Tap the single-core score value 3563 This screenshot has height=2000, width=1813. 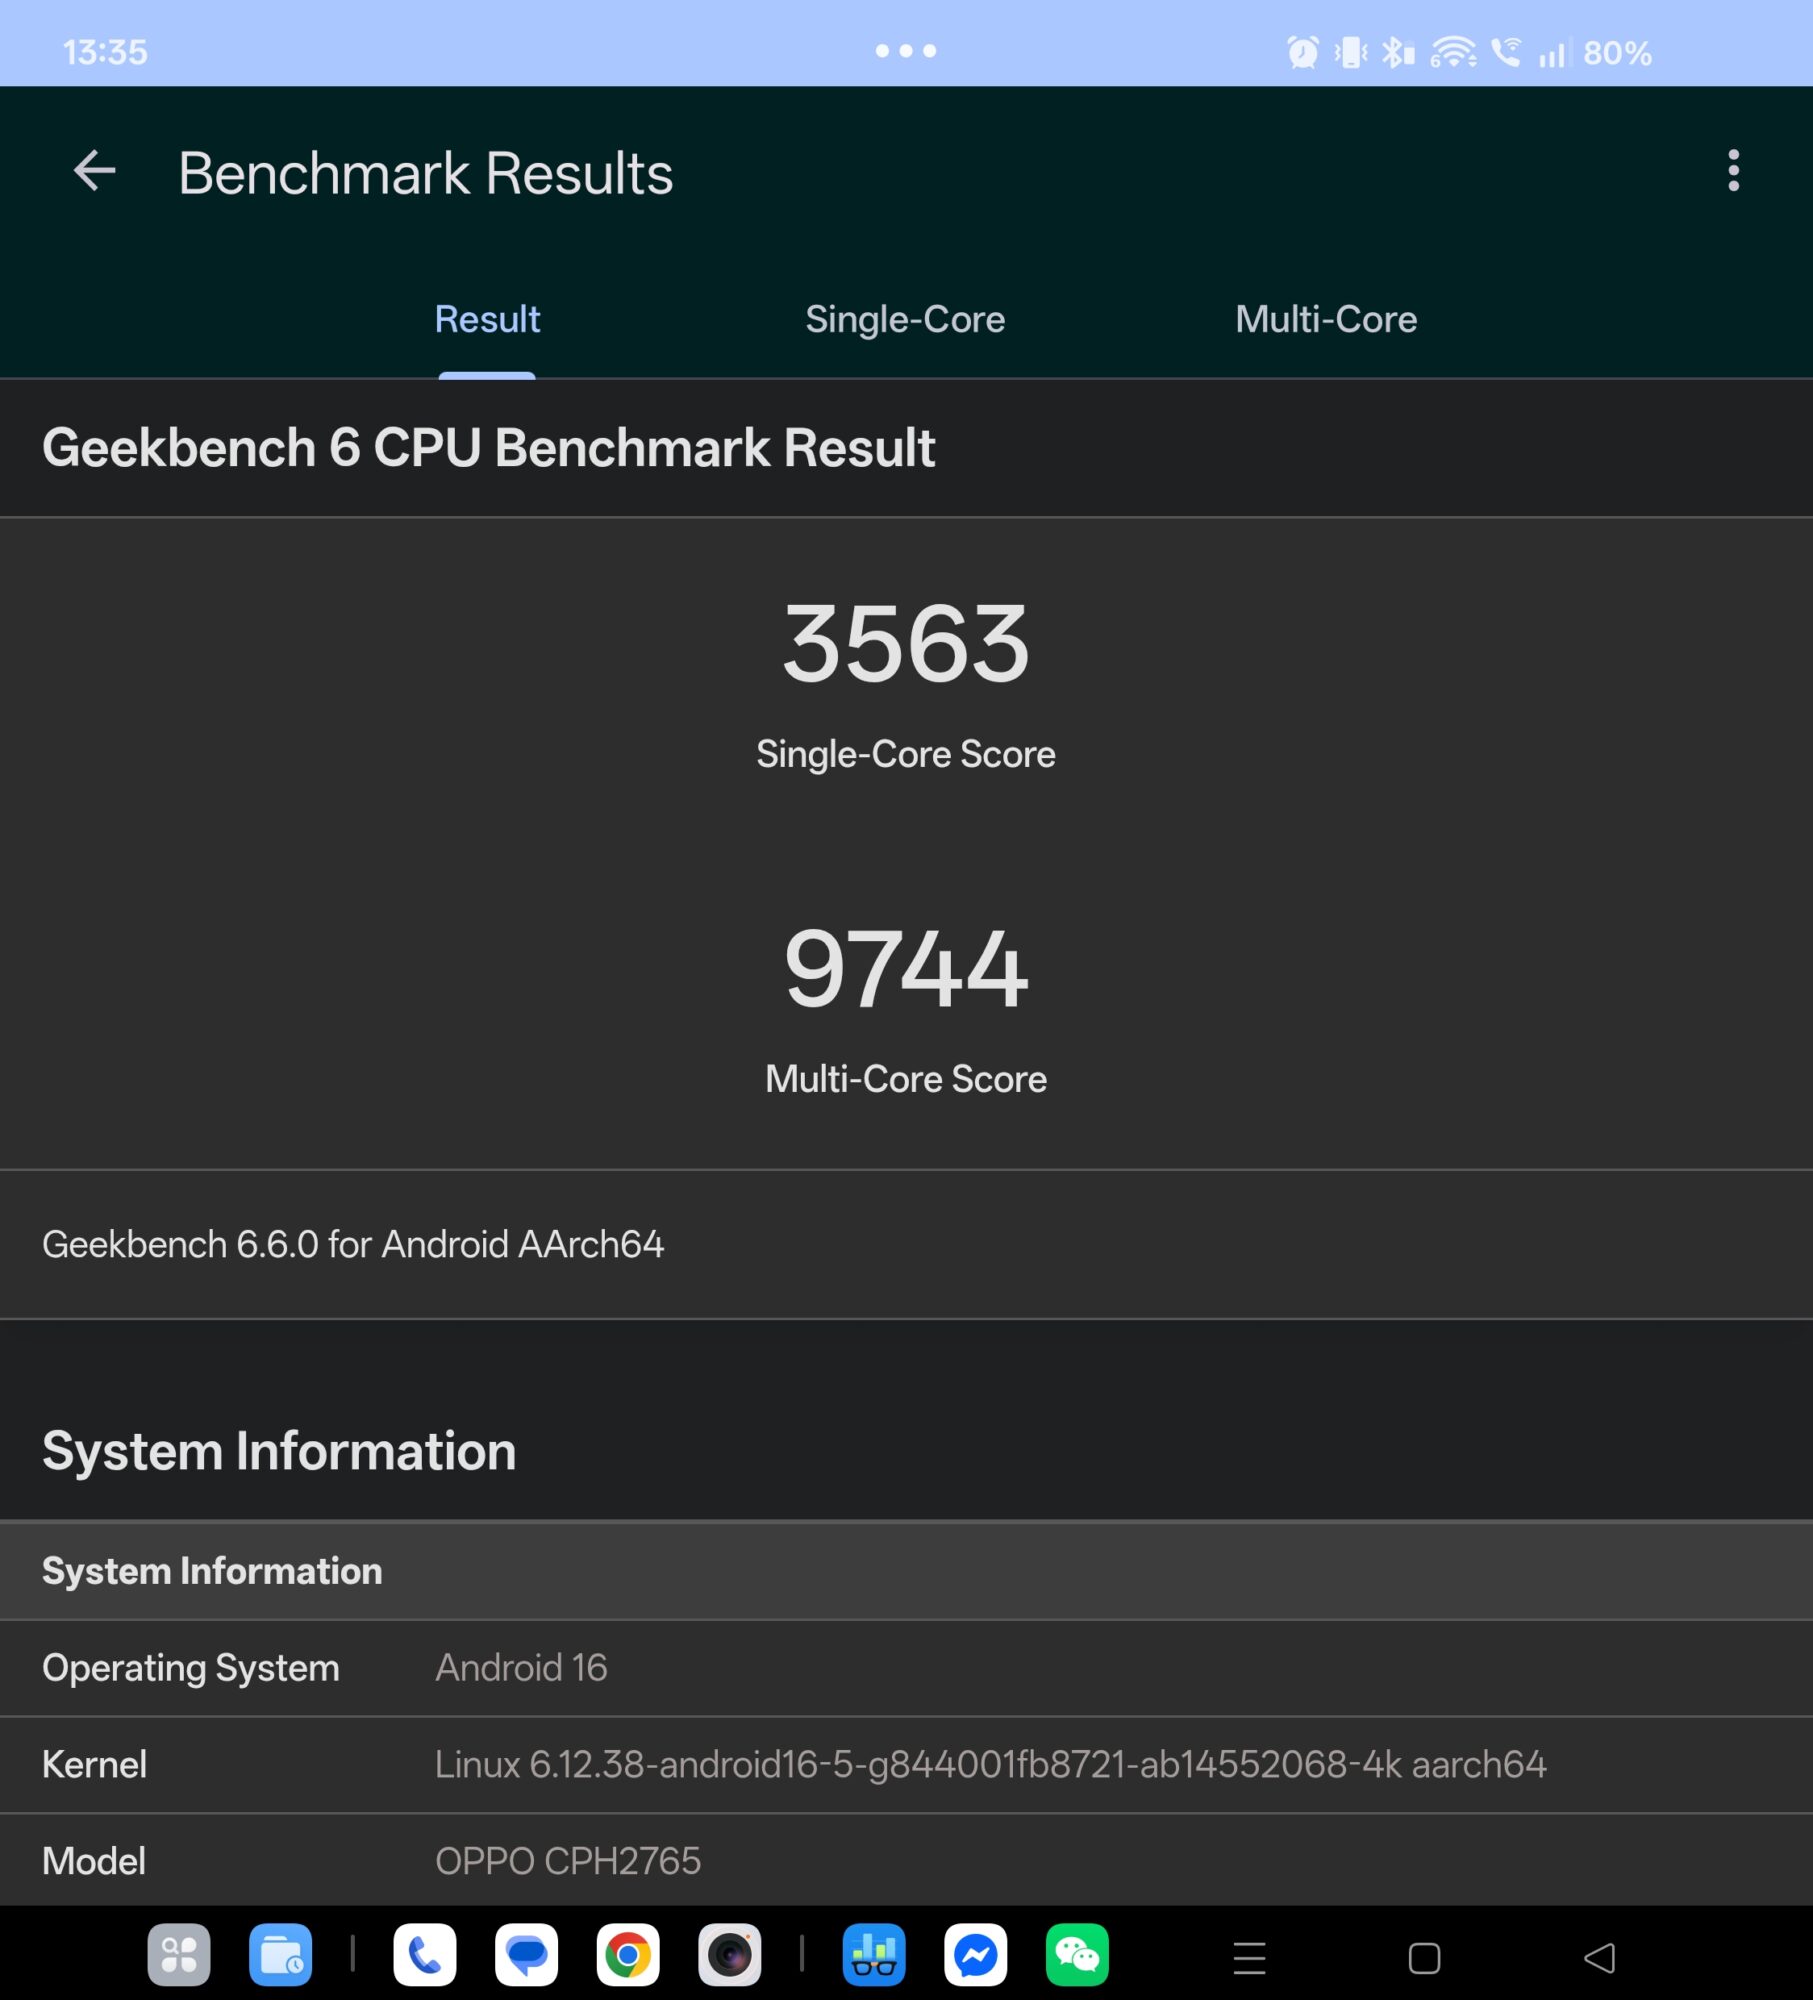(x=905, y=644)
